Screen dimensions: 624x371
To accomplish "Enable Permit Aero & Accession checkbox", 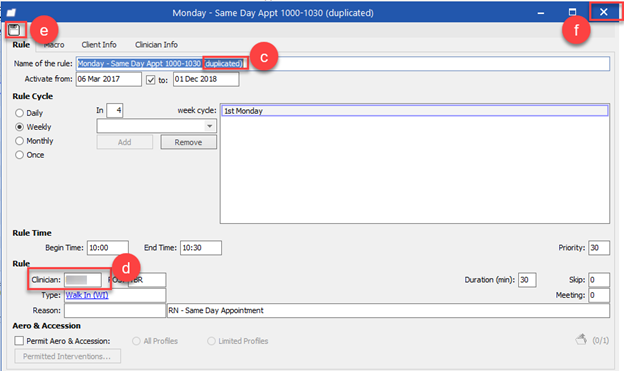I will [x=19, y=341].
